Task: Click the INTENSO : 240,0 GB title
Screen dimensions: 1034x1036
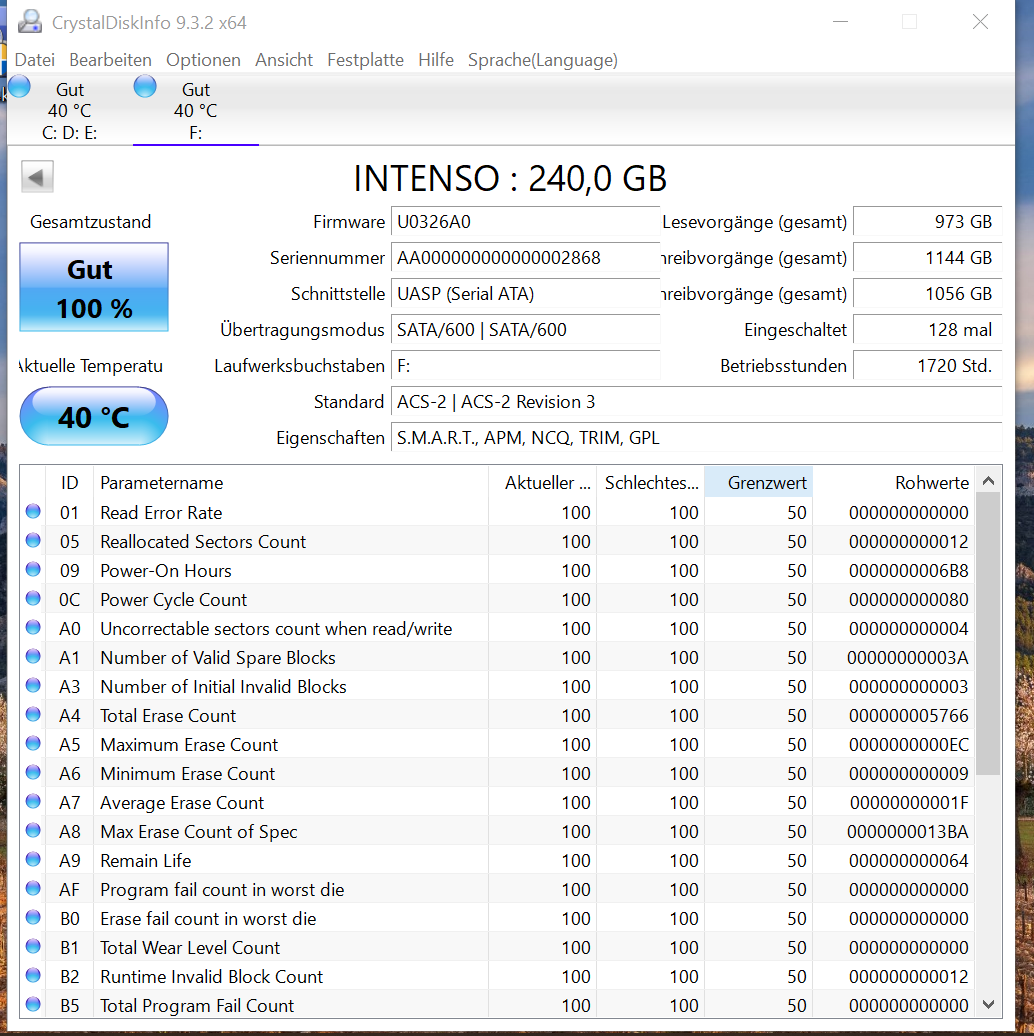Action: point(510,178)
